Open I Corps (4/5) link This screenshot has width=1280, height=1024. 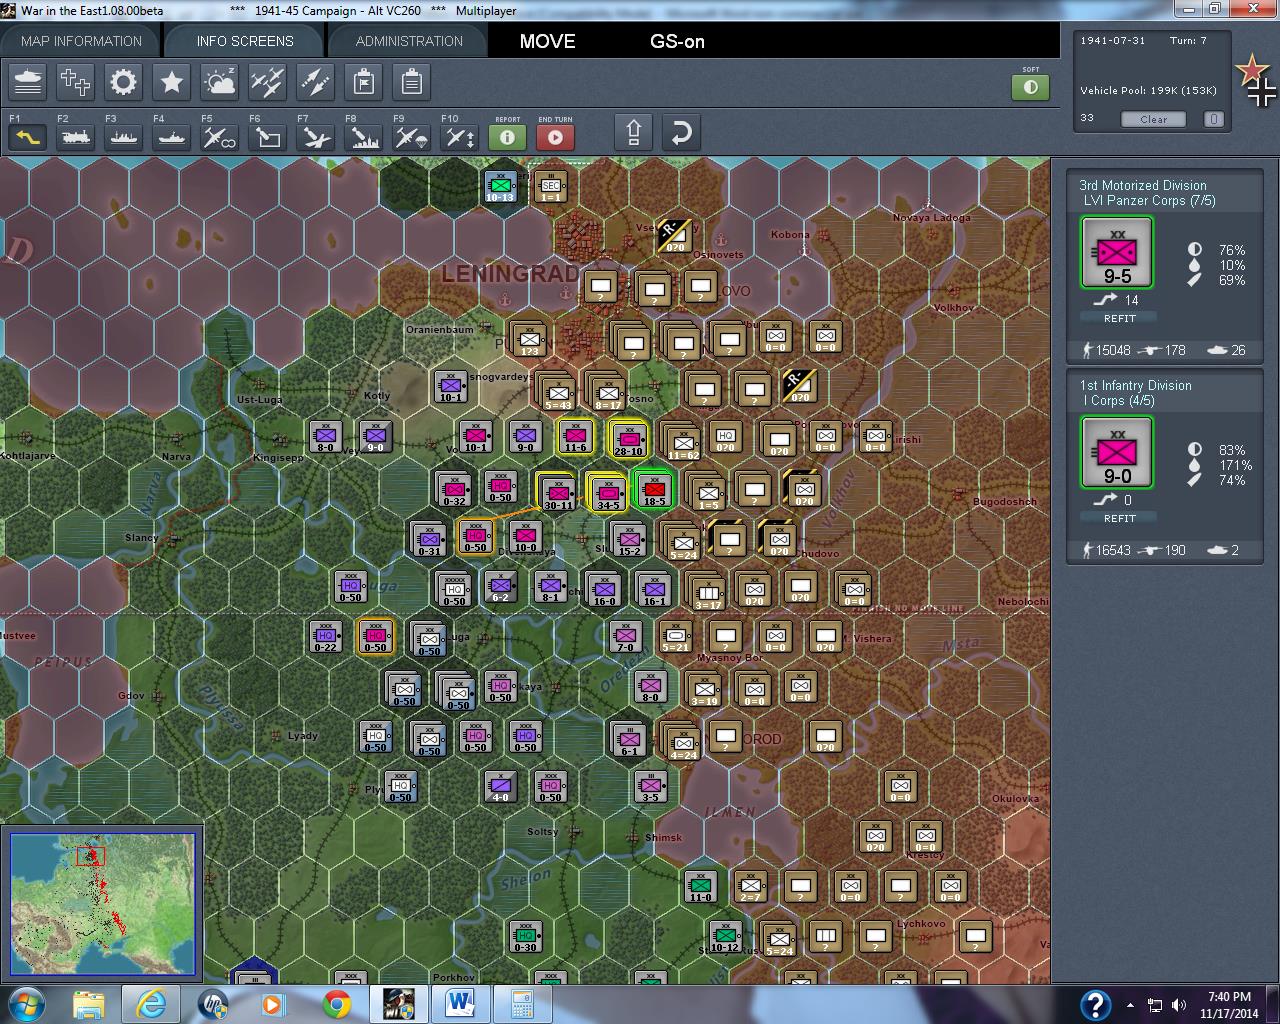tap(1119, 400)
